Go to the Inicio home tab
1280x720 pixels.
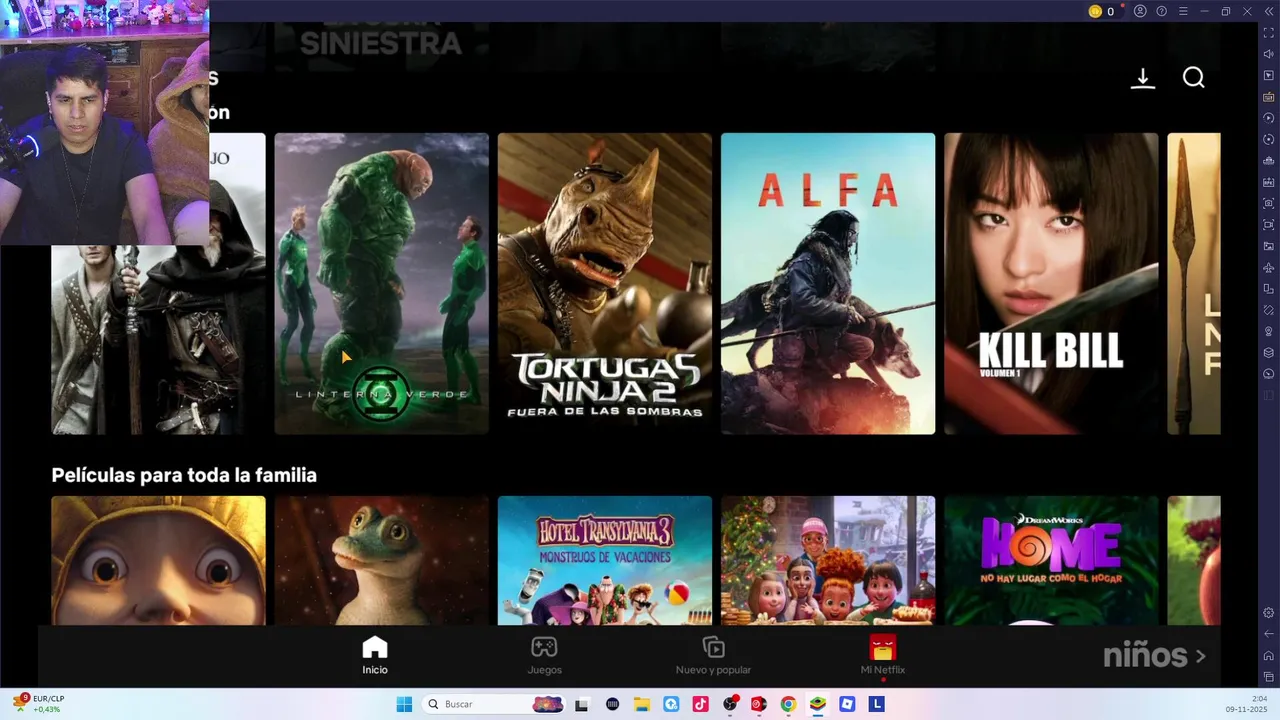[x=375, y=655]
